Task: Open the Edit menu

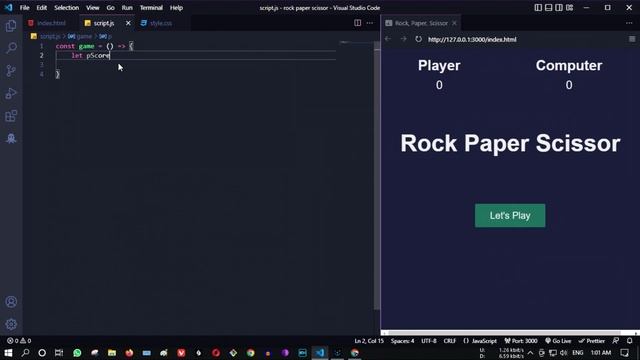Action: pyautogui.click(x=42, y=8)
